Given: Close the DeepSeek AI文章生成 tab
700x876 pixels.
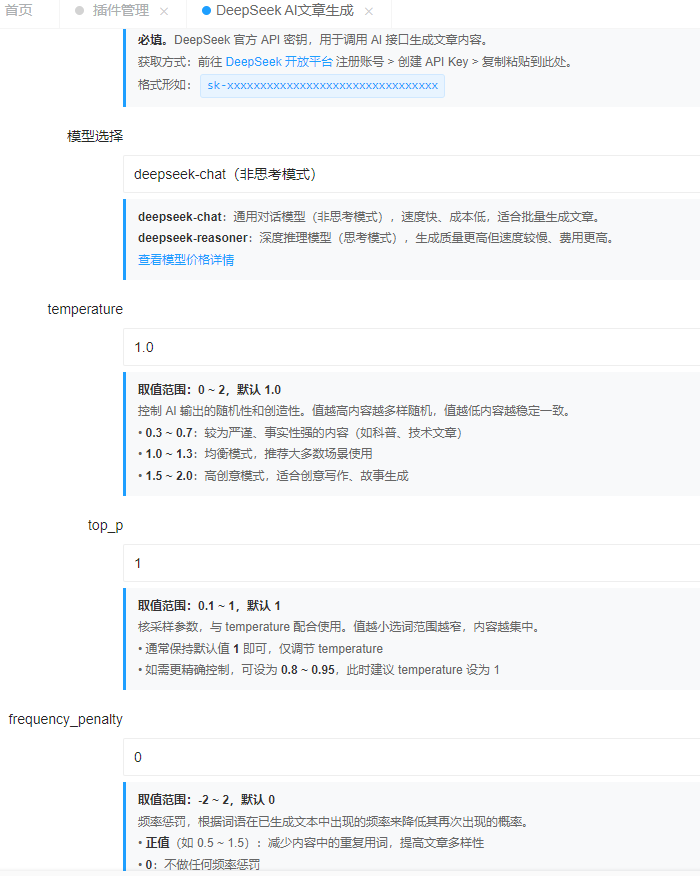Looking at the screenshot, I should click(369, 11).
